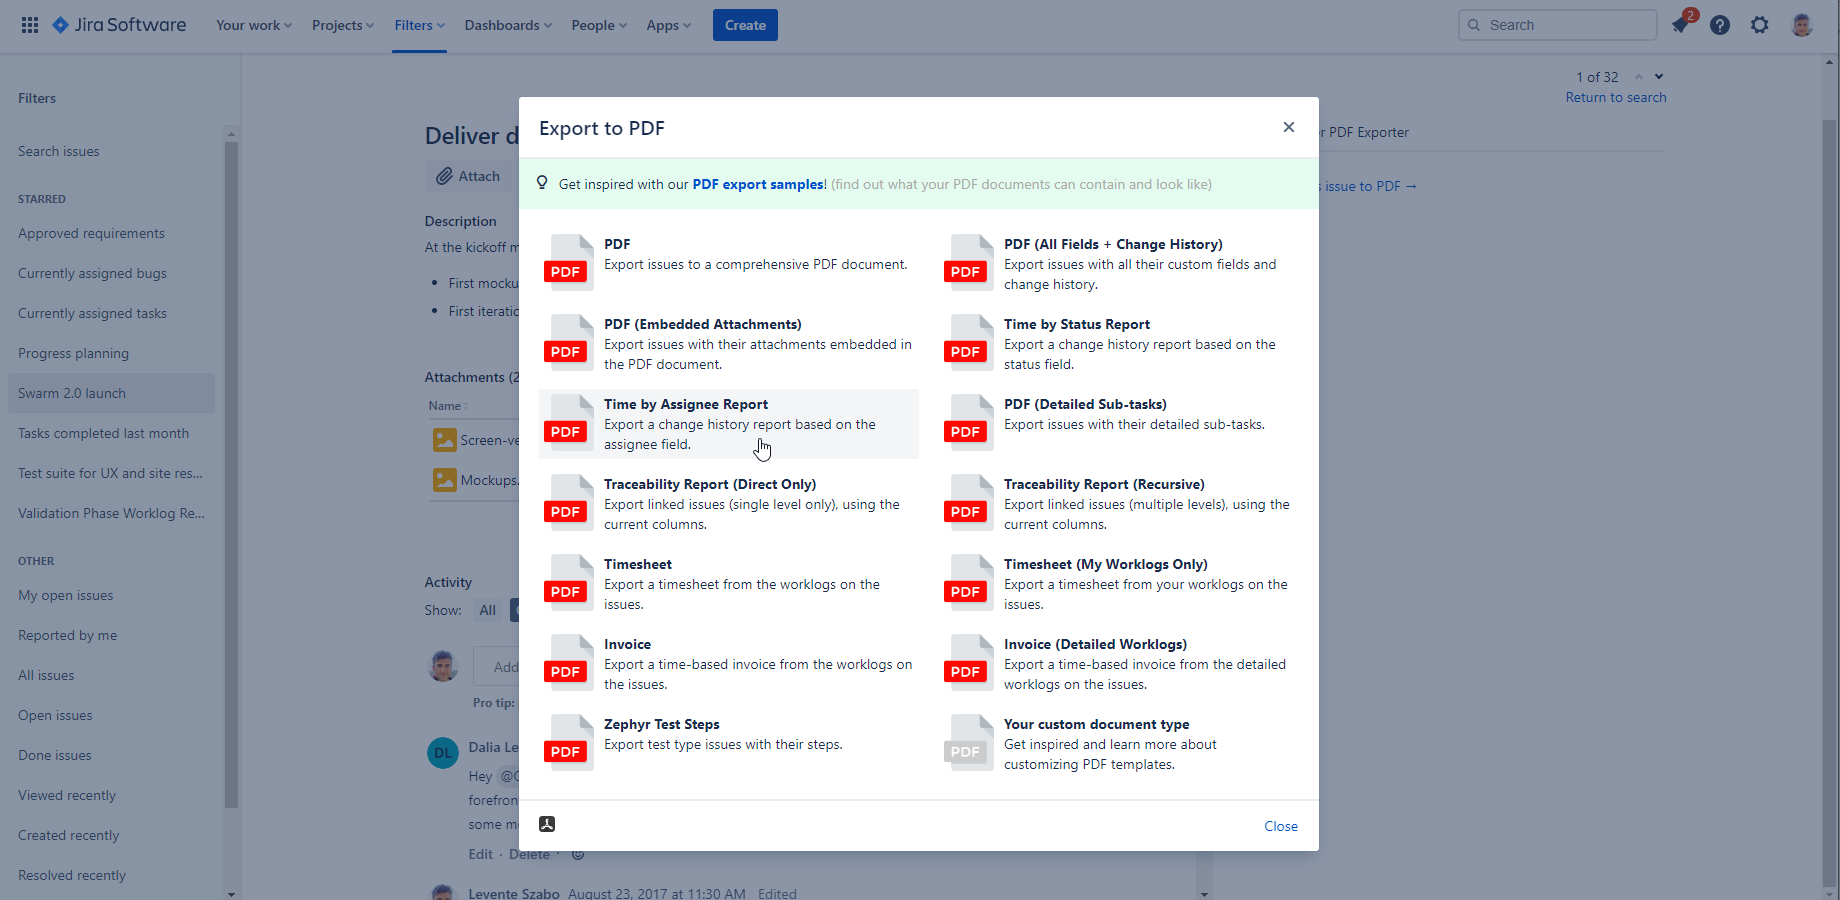Select the Time by Assignee Report export
This screenshot has height=900, width=1840.
[x=729, y=424]
